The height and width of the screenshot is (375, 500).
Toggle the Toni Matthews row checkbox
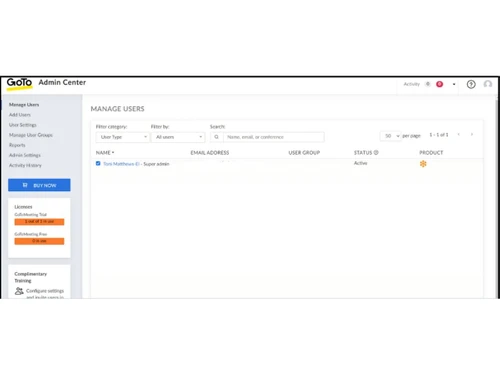(x=98, y=163)
